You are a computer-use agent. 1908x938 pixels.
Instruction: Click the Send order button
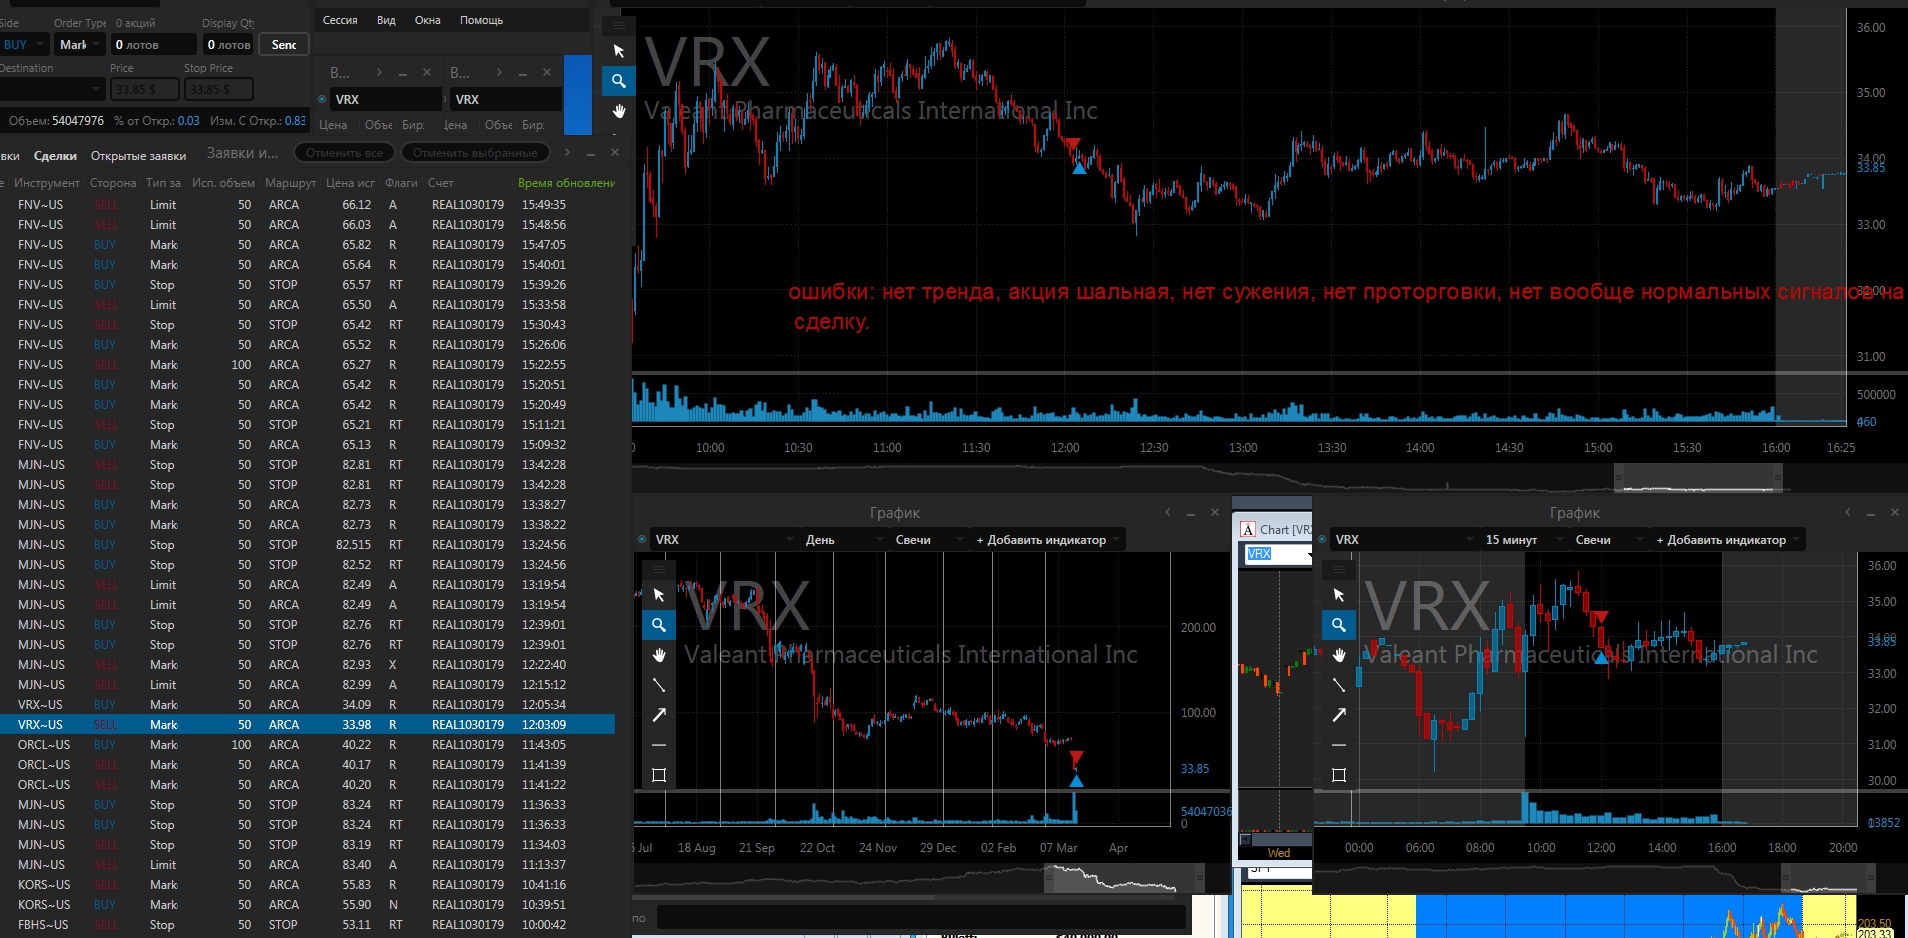pos(284,44)
